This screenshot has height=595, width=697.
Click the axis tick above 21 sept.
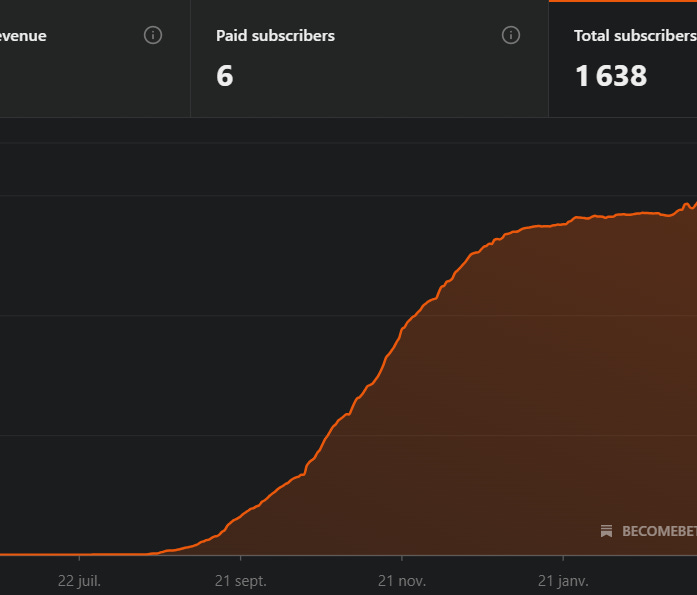pyautogui.click(x=240, y=558)
